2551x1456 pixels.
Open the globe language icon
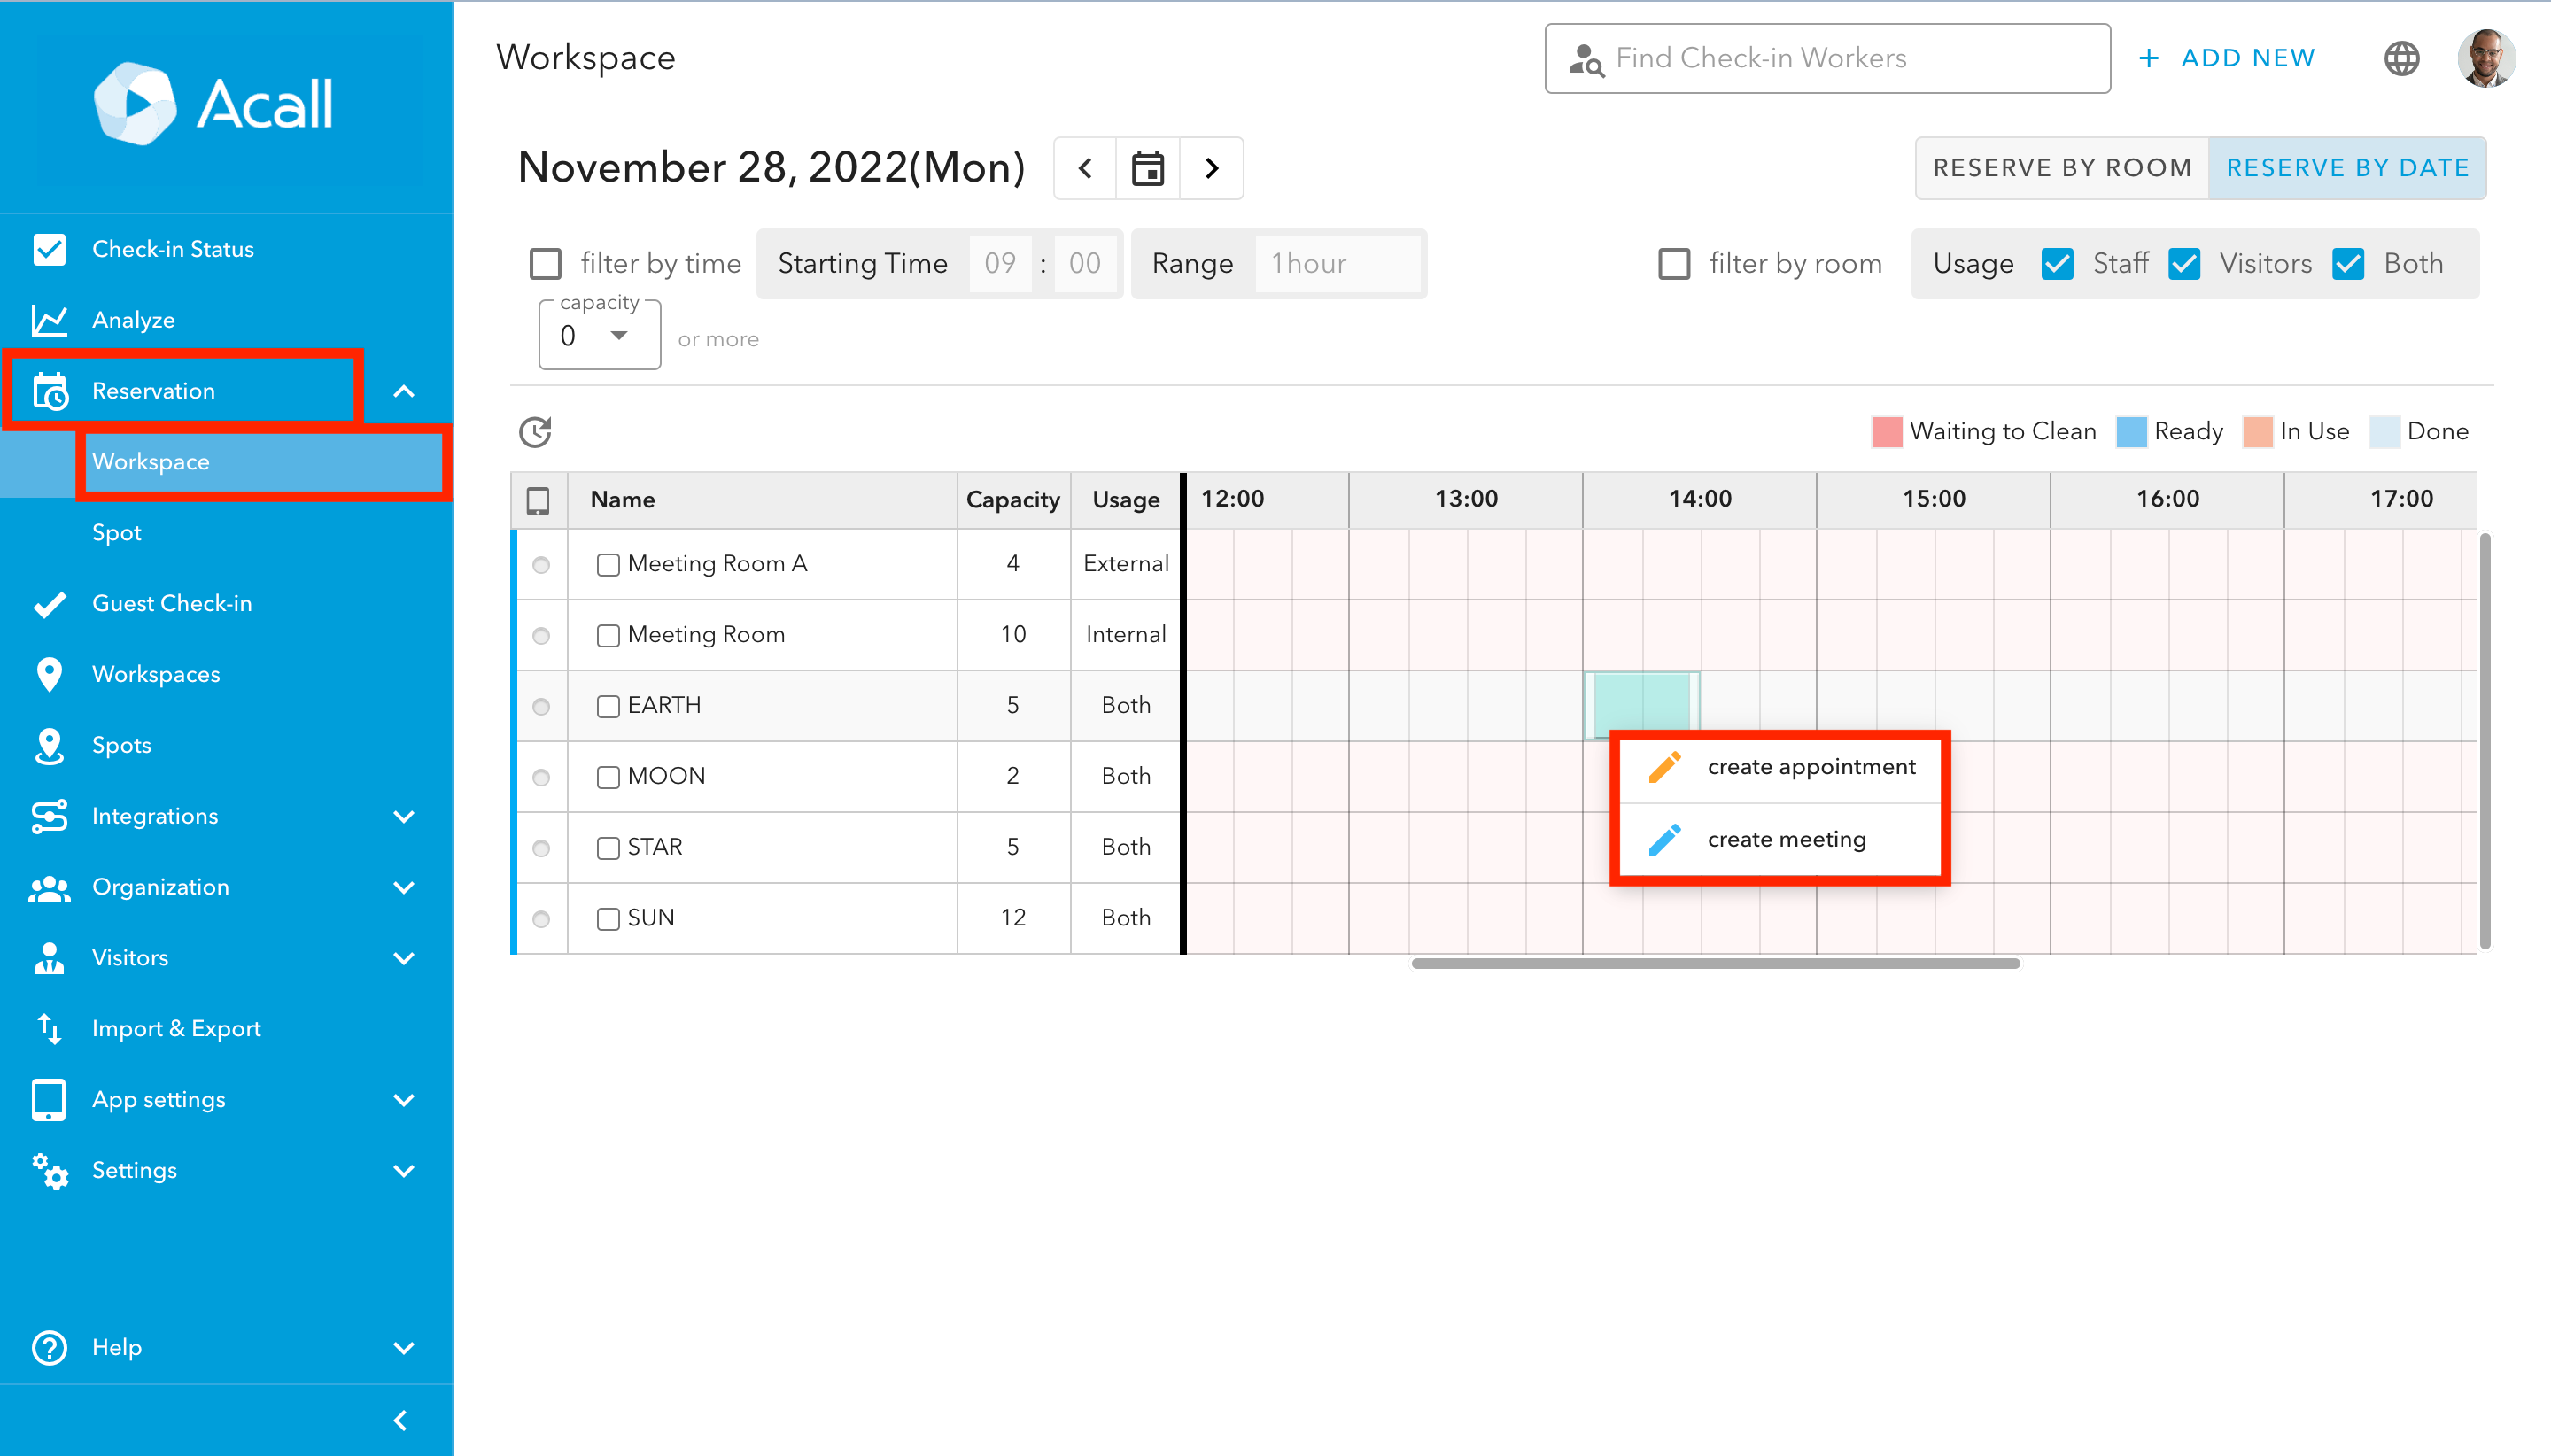point(2401,58)
